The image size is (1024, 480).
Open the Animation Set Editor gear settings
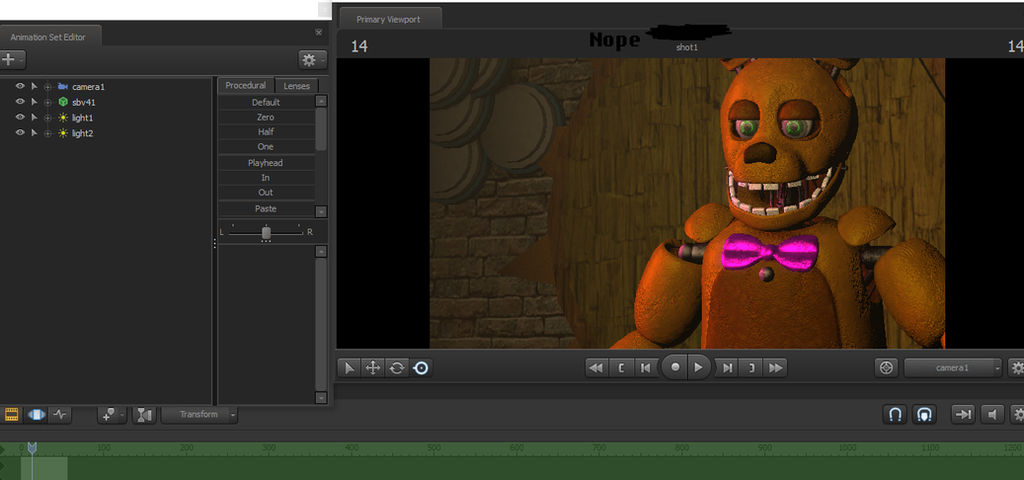tap(312, 59)
